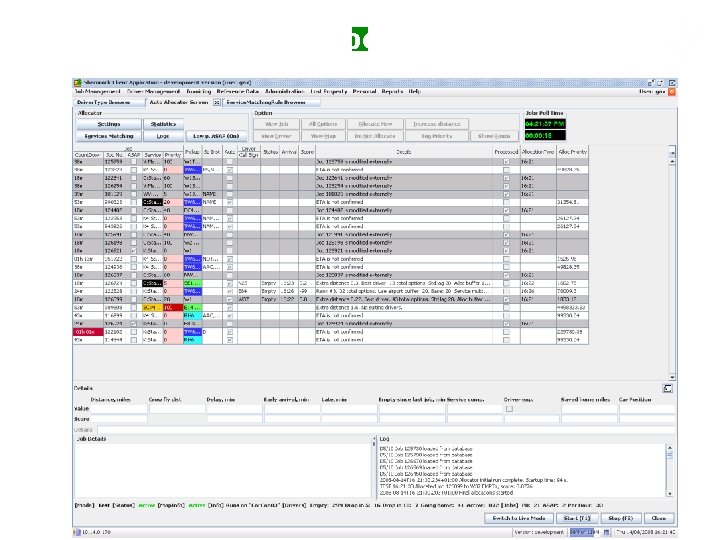Click Switch to Live Mode

coord(519,518)
